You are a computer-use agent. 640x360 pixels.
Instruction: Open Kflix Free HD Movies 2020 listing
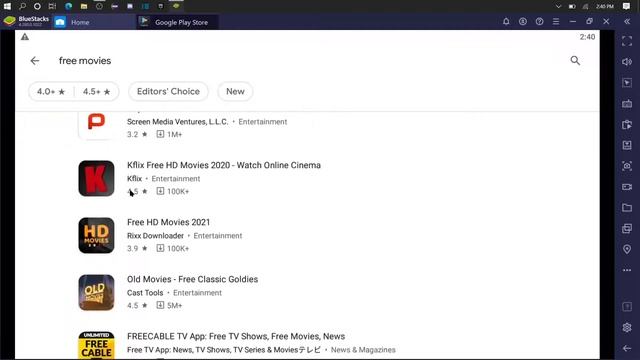click(x=224, y=165)
